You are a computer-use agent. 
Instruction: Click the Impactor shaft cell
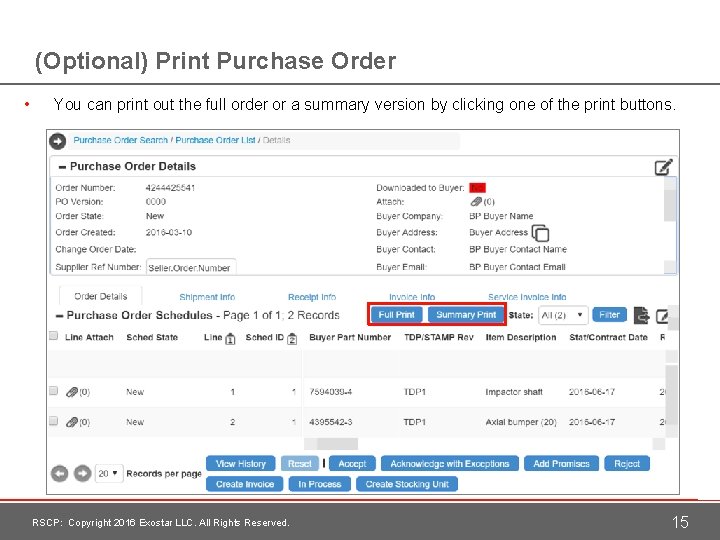pos(514,392)
